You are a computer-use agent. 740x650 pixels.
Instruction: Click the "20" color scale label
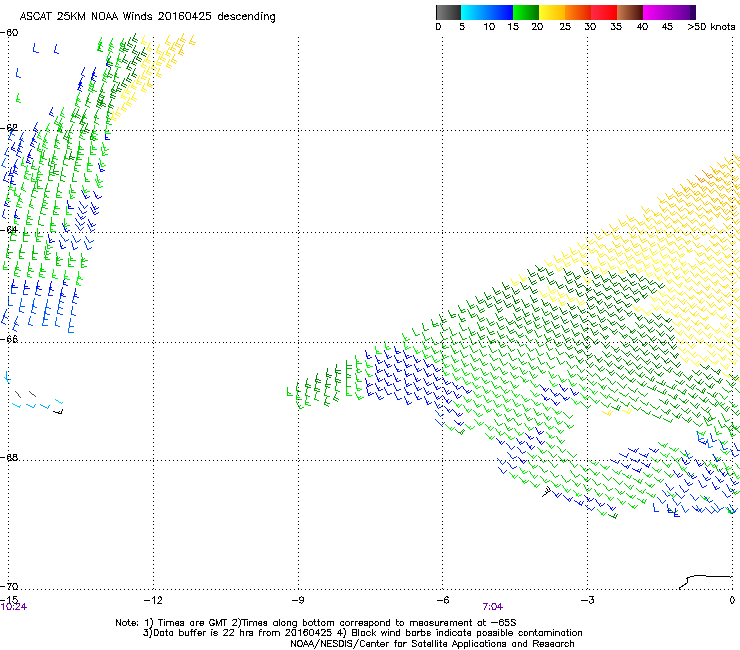coord(537,27)
